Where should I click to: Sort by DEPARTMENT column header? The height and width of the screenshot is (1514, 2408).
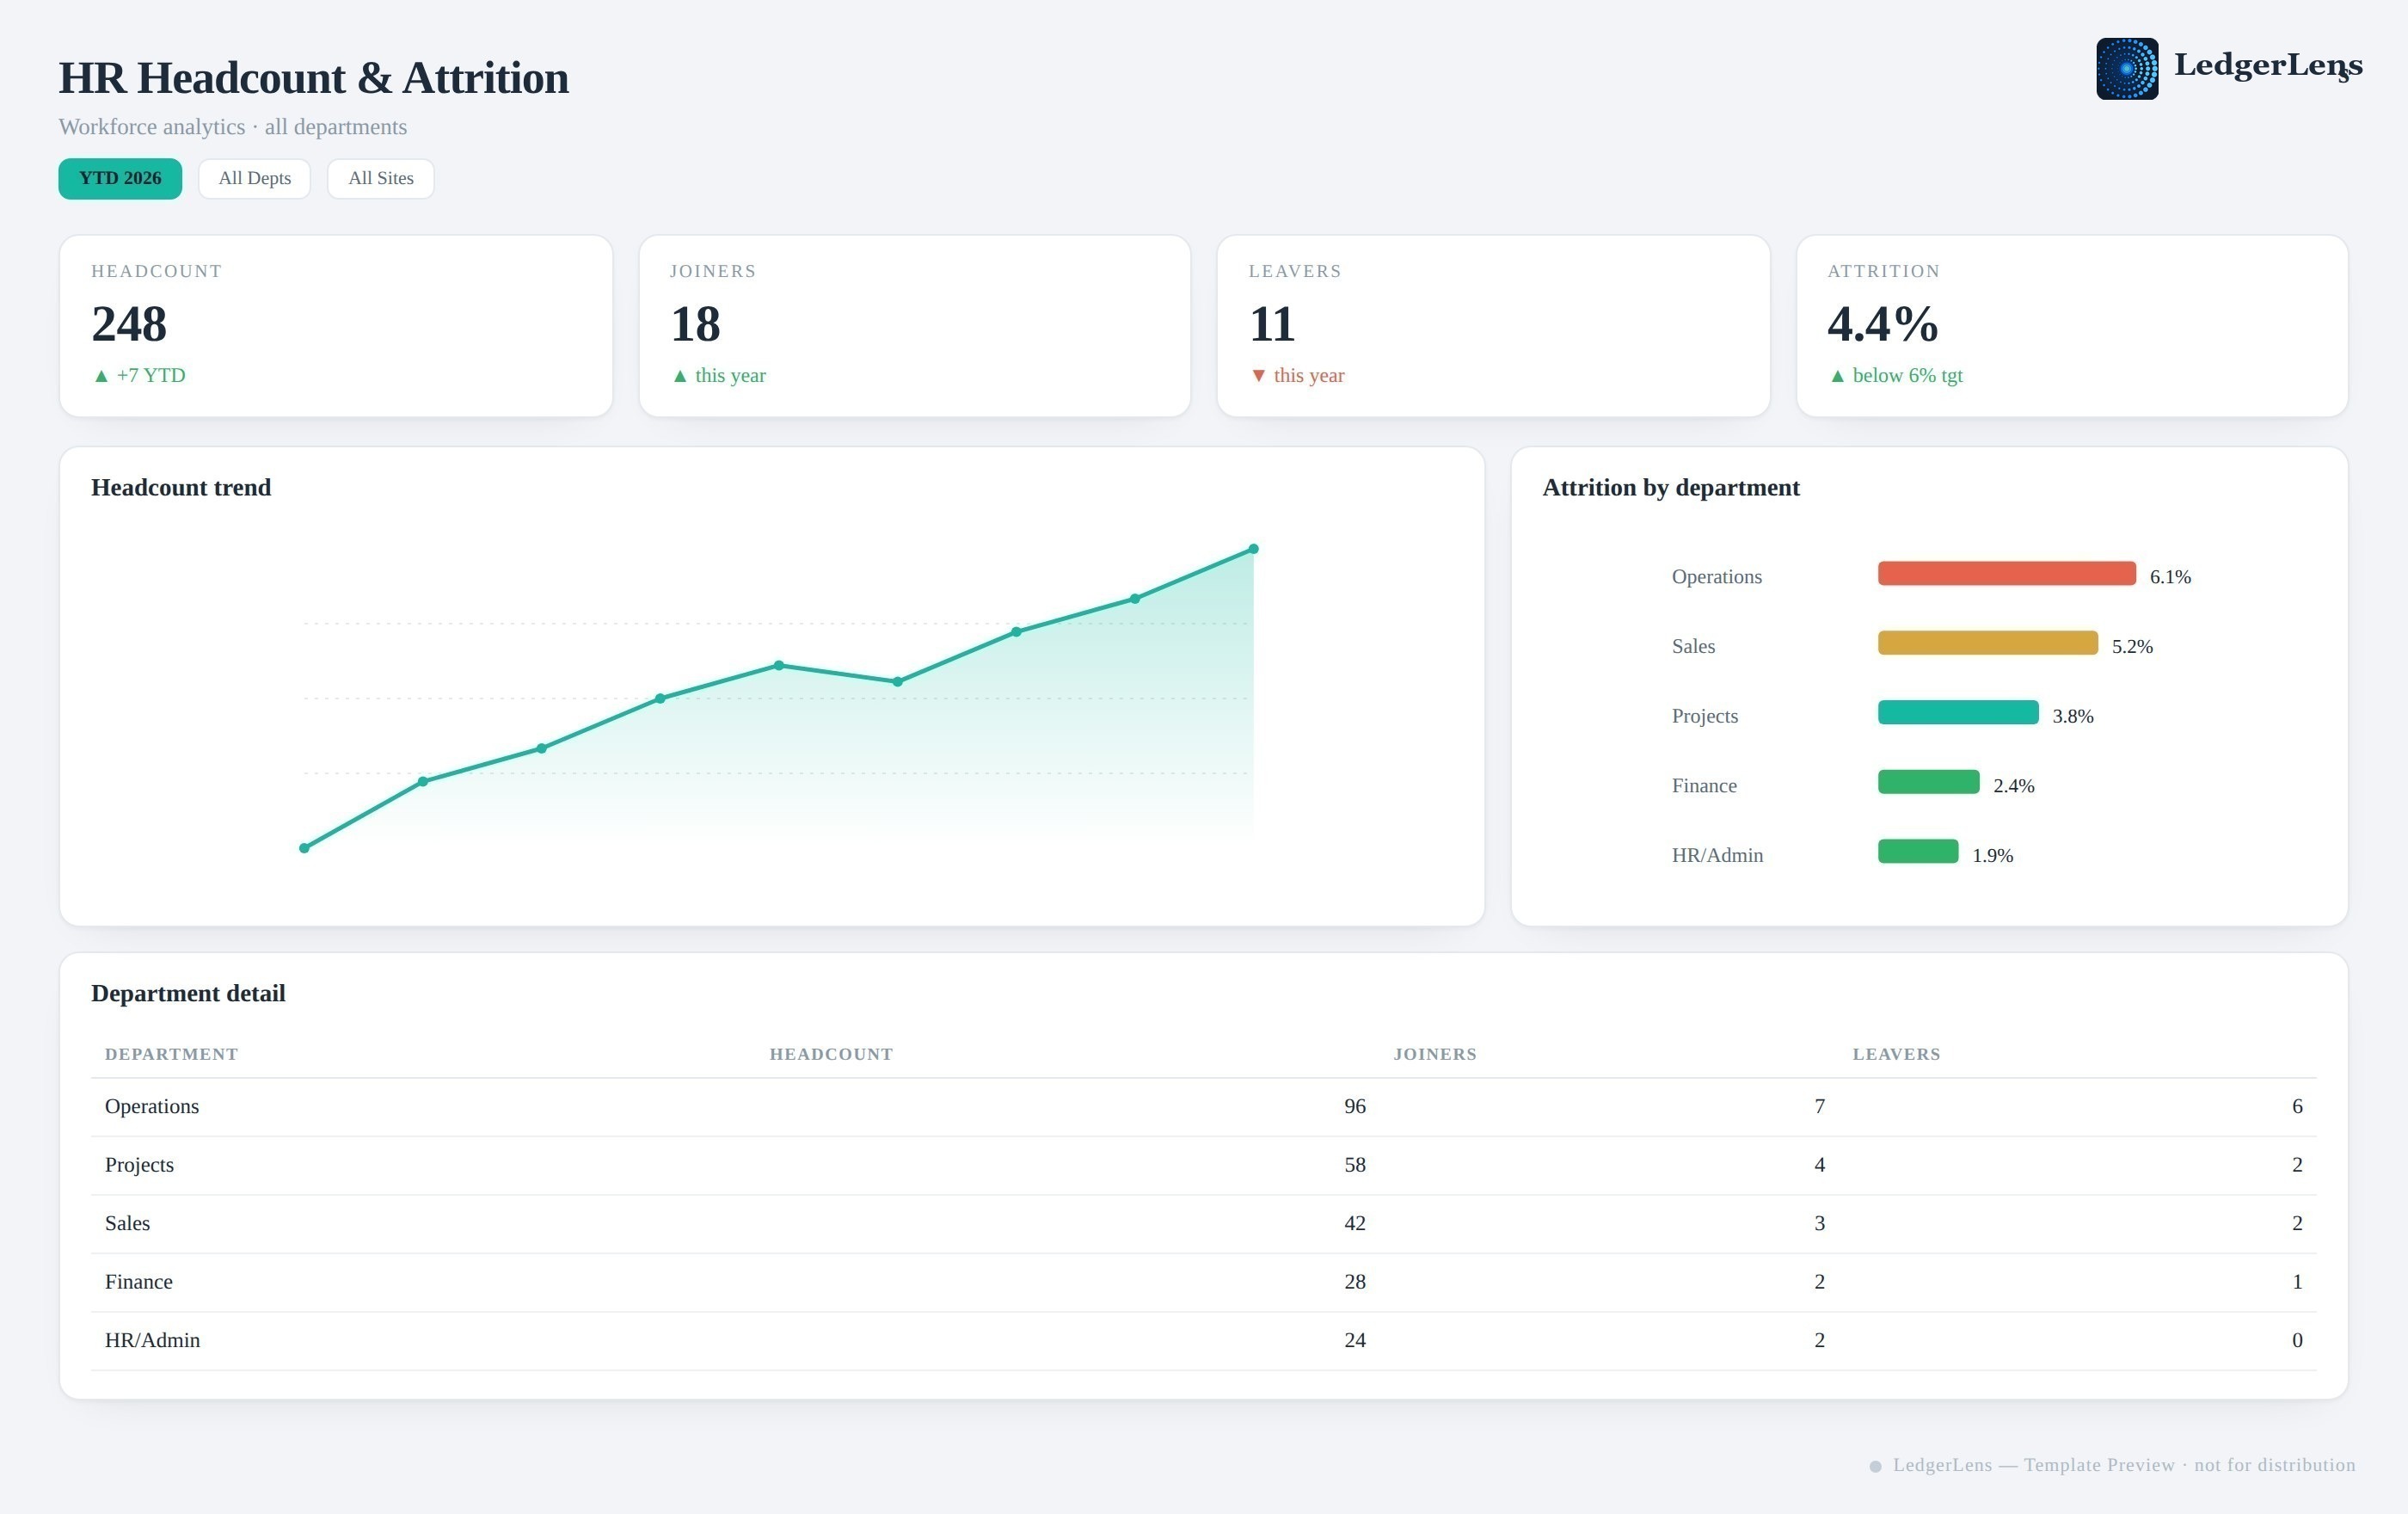pyautogui.click(x=172, y=1054)
